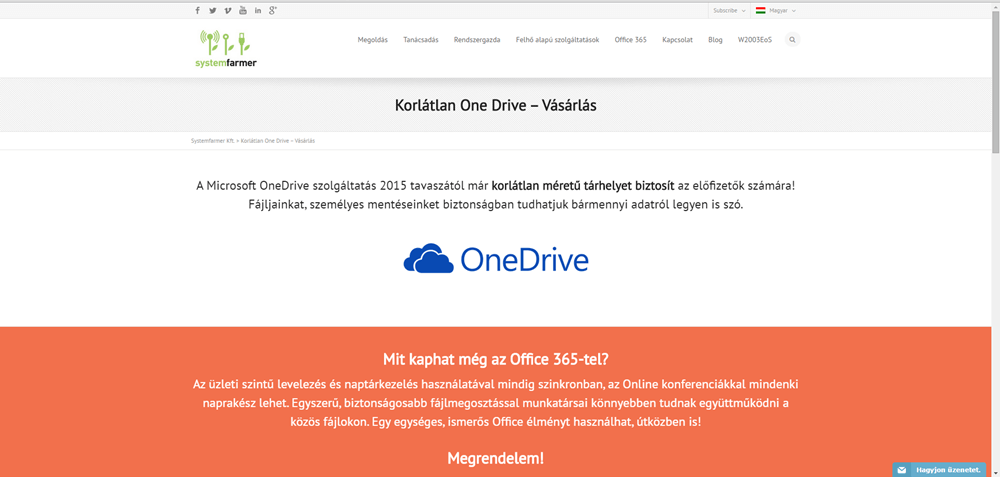Screen dimensions: 1000x477
Task: Open the Facebook social icon
Action: point(198,10)
